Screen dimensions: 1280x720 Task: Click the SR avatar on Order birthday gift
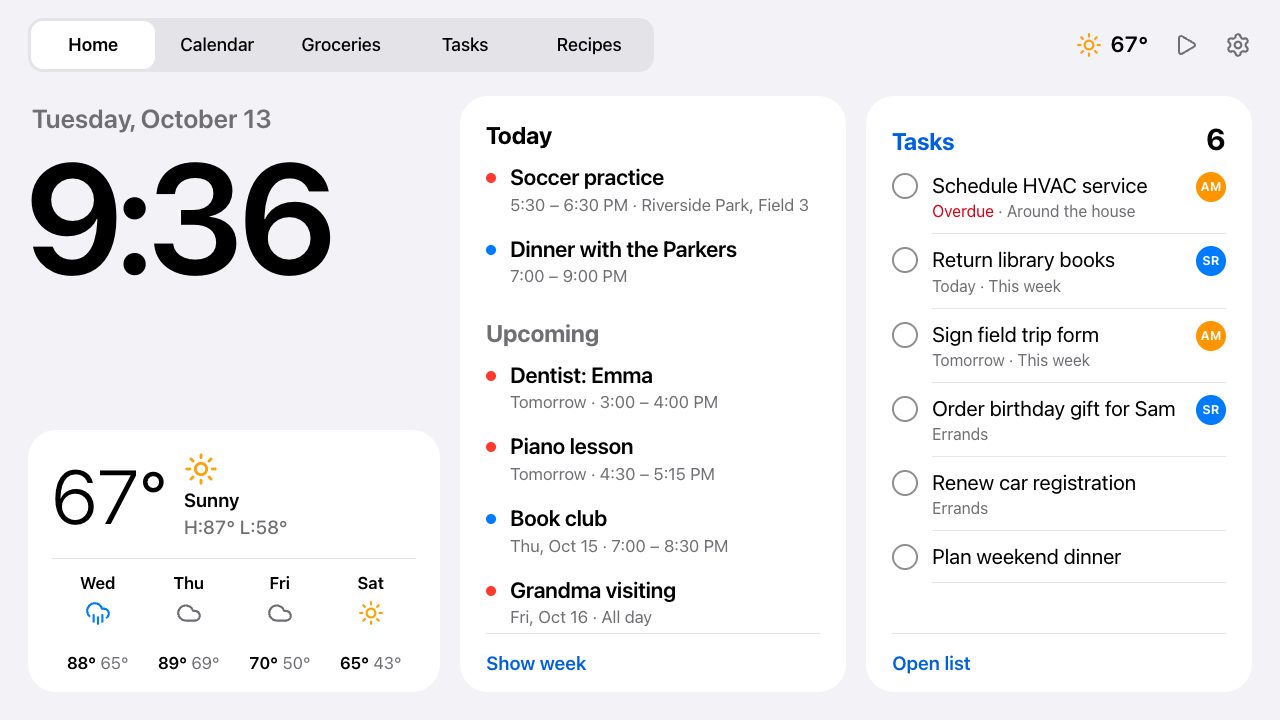1211,410
